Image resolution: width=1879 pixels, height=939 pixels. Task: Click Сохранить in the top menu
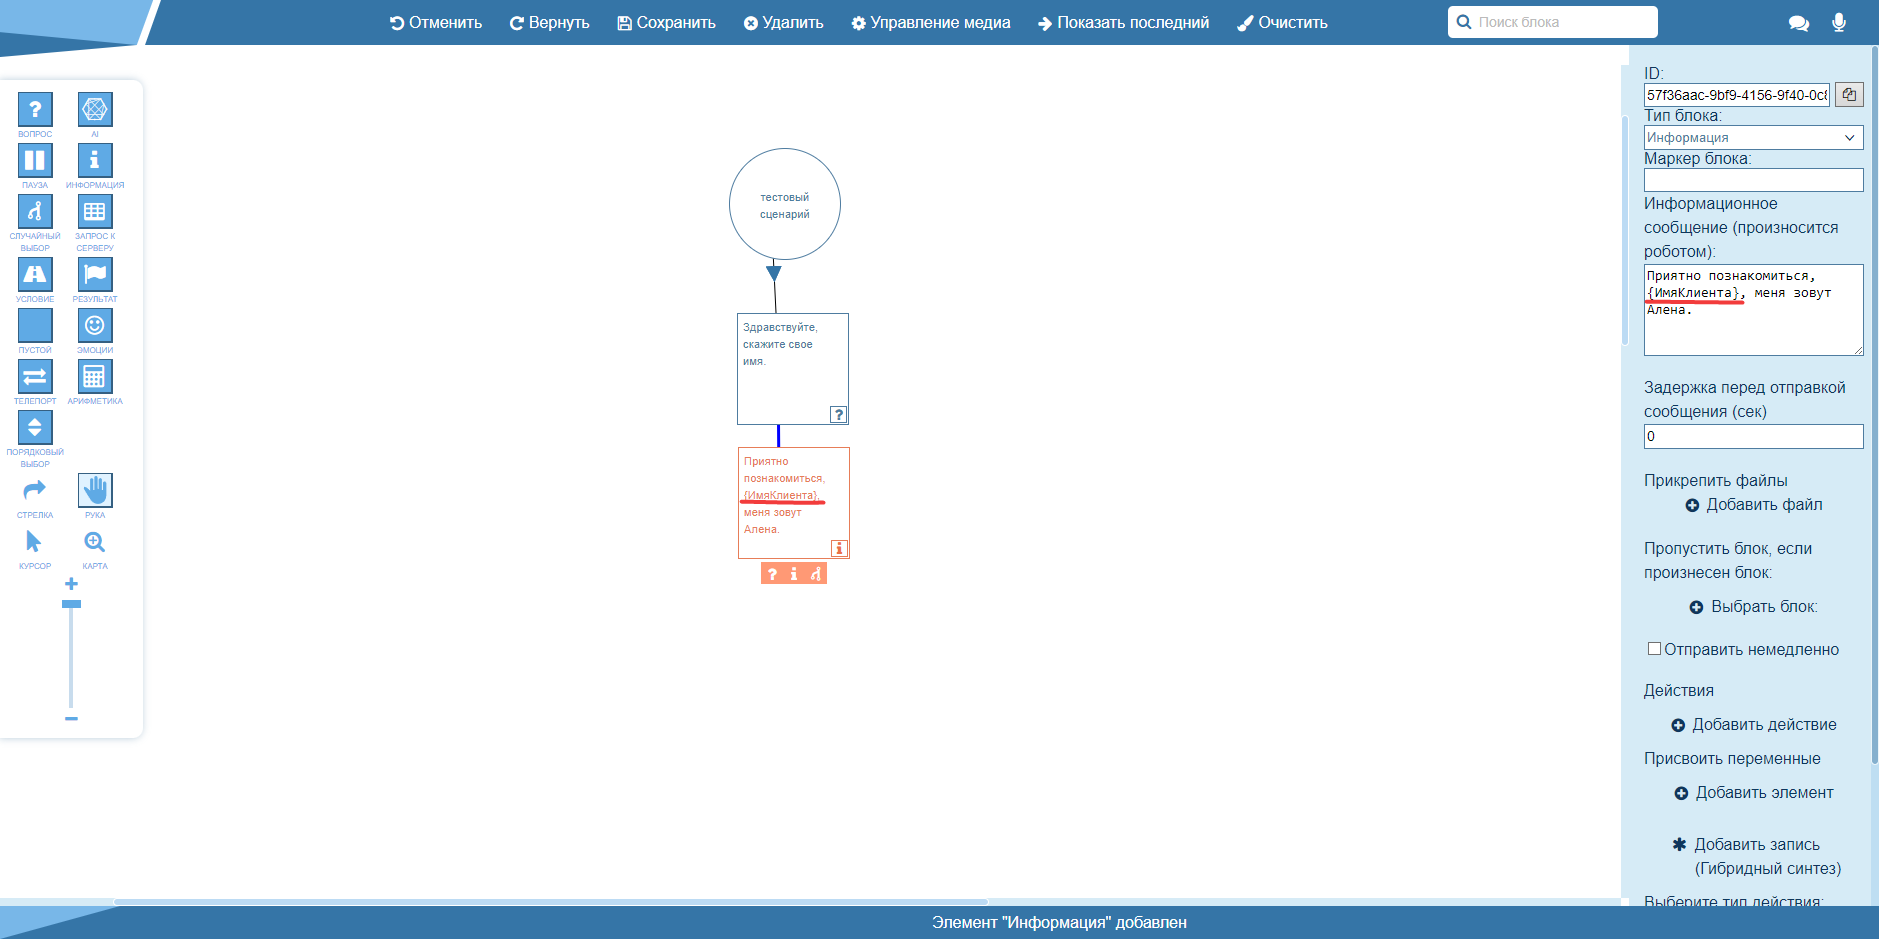pyautogui.click(x=666, y=22)
